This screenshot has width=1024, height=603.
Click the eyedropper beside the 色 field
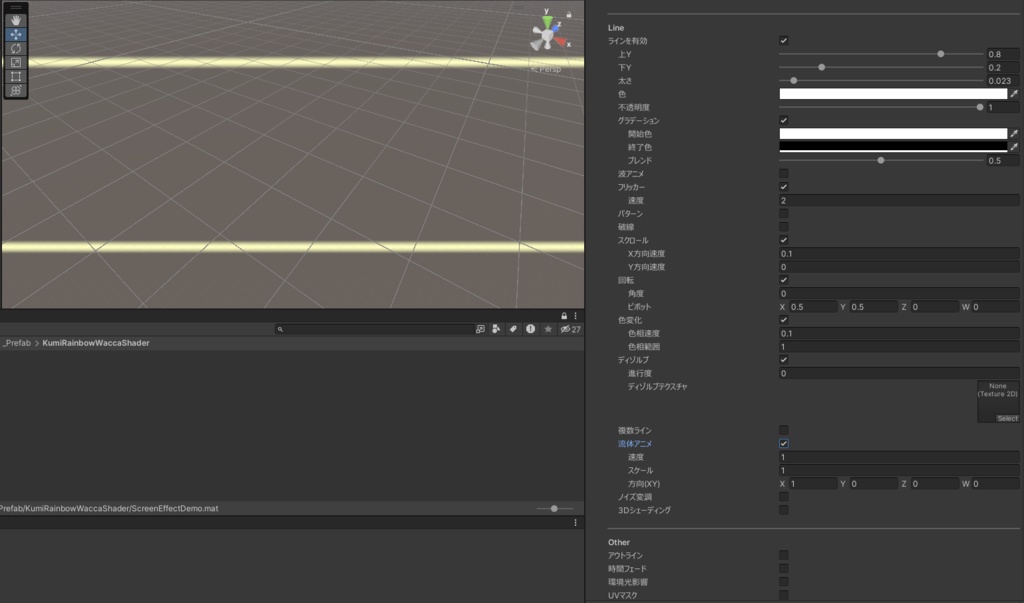pyautogui.click(x=1014, y=93)
